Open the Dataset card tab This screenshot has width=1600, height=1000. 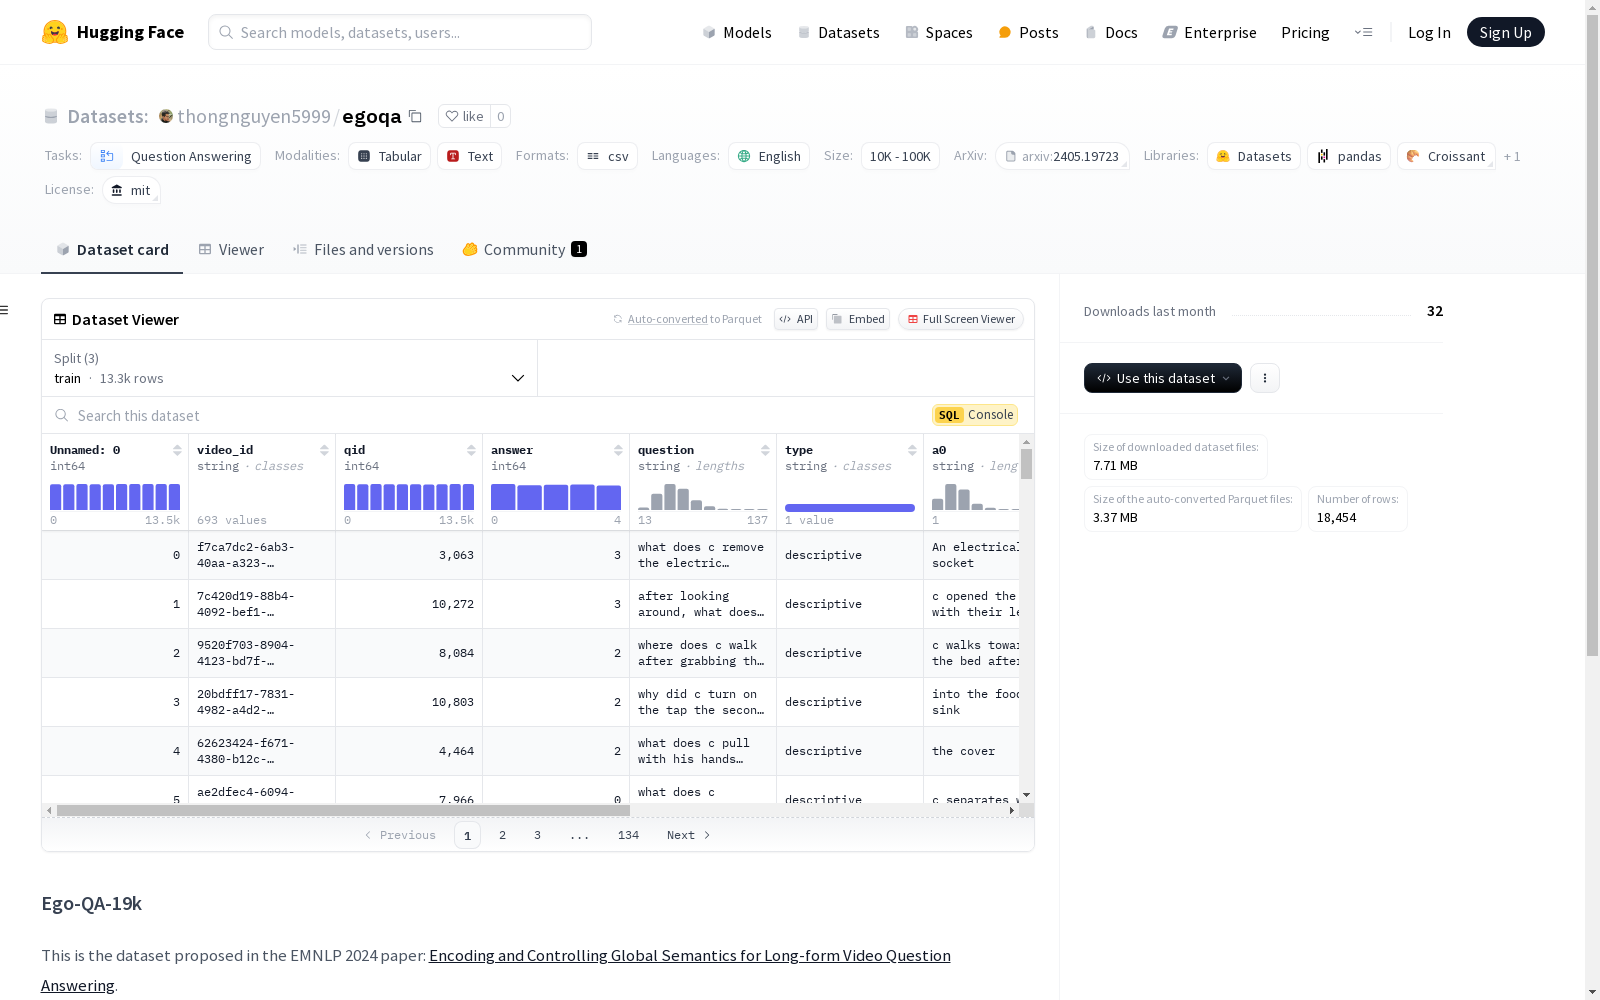pos(112,250)
